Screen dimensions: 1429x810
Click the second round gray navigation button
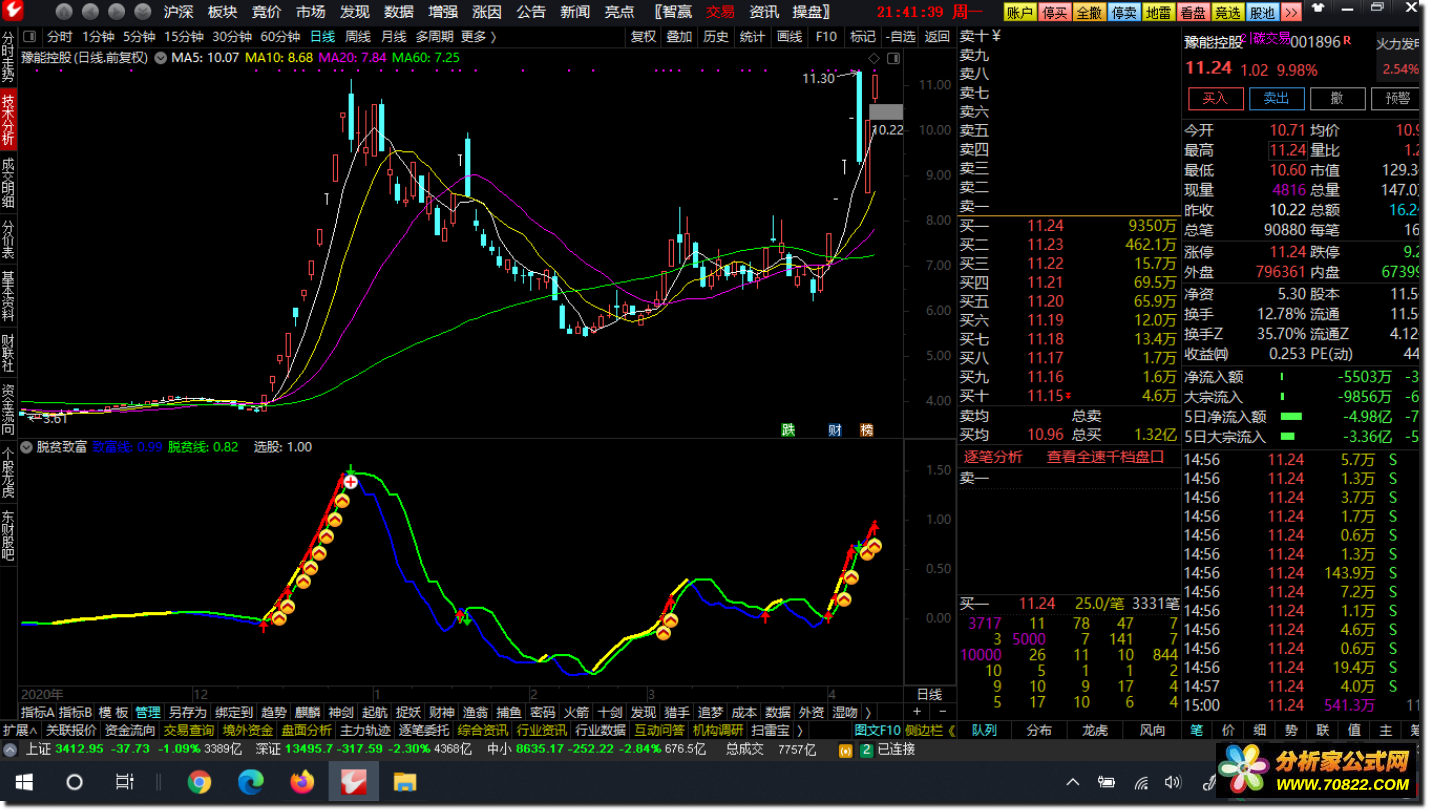pyautogui.click(x=91, y=12)
